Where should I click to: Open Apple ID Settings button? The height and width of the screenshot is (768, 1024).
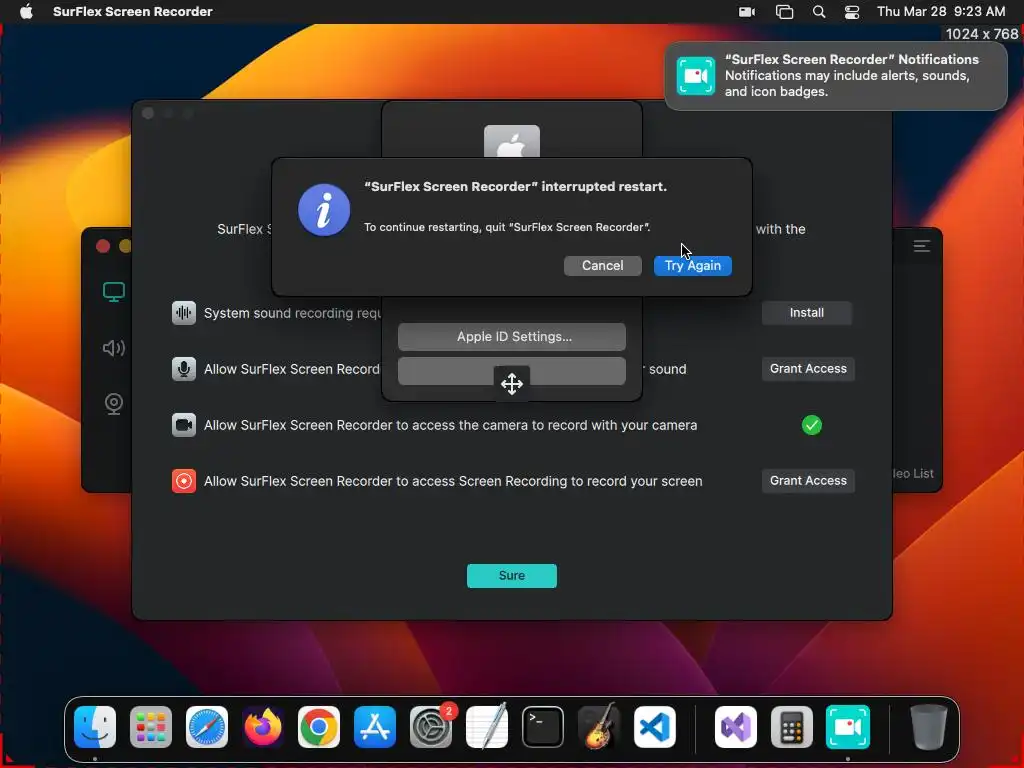click(512, 337)
